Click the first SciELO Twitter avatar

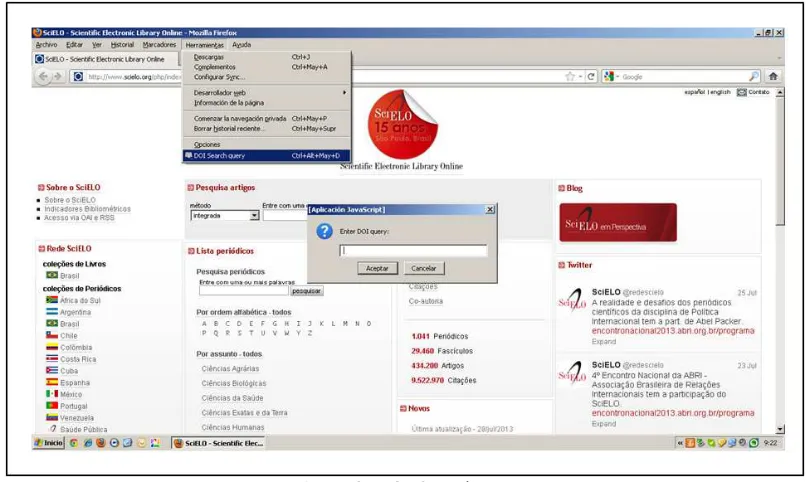572,301
